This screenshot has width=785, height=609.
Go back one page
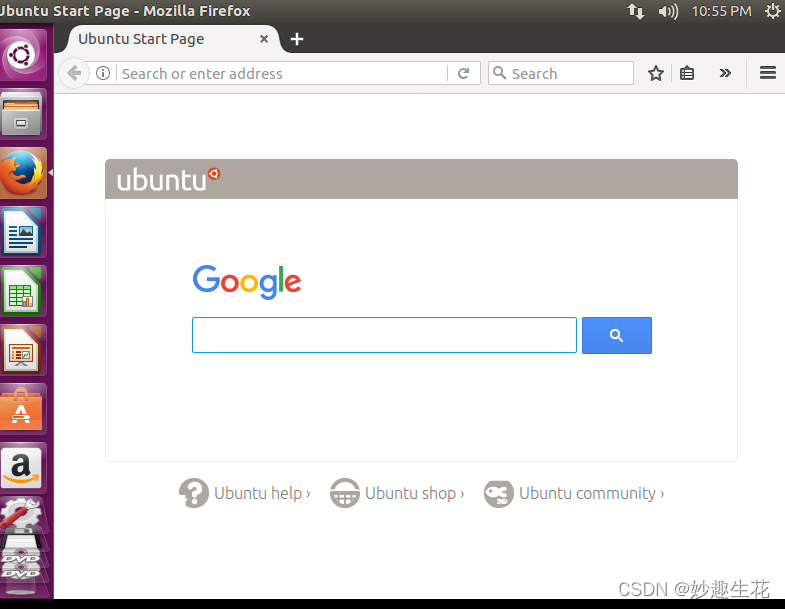pyautogui.click(x=74, y=74)
